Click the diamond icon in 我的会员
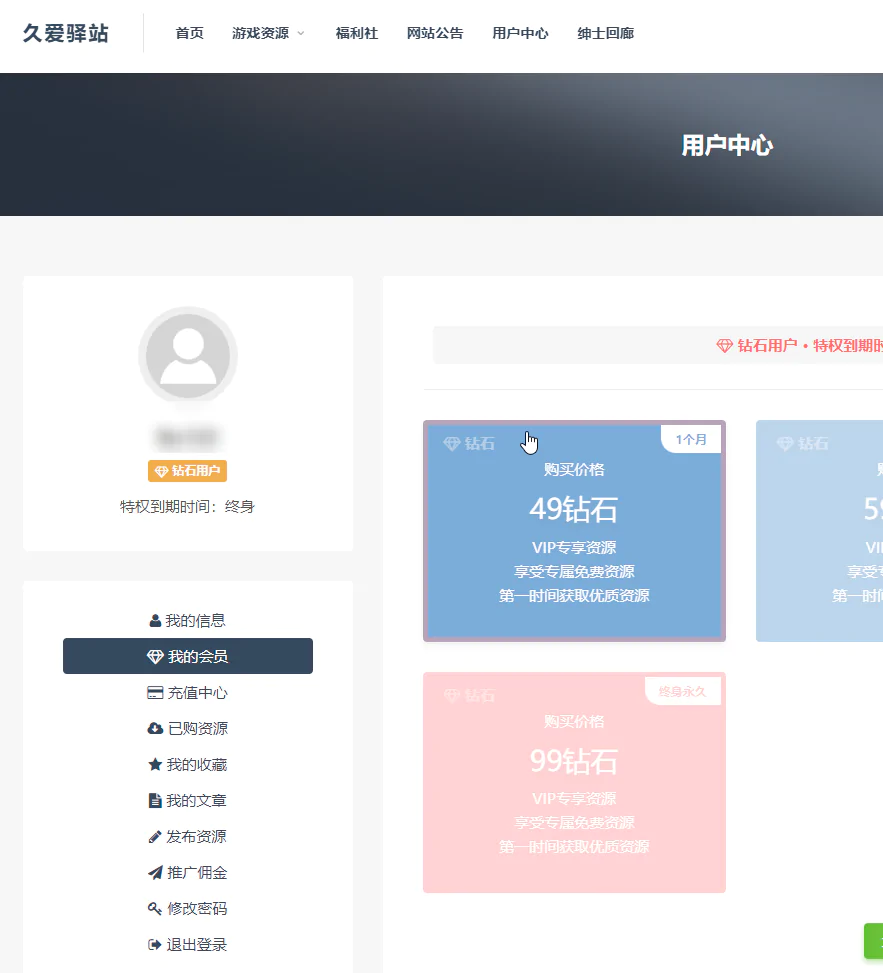 (155, 657)
